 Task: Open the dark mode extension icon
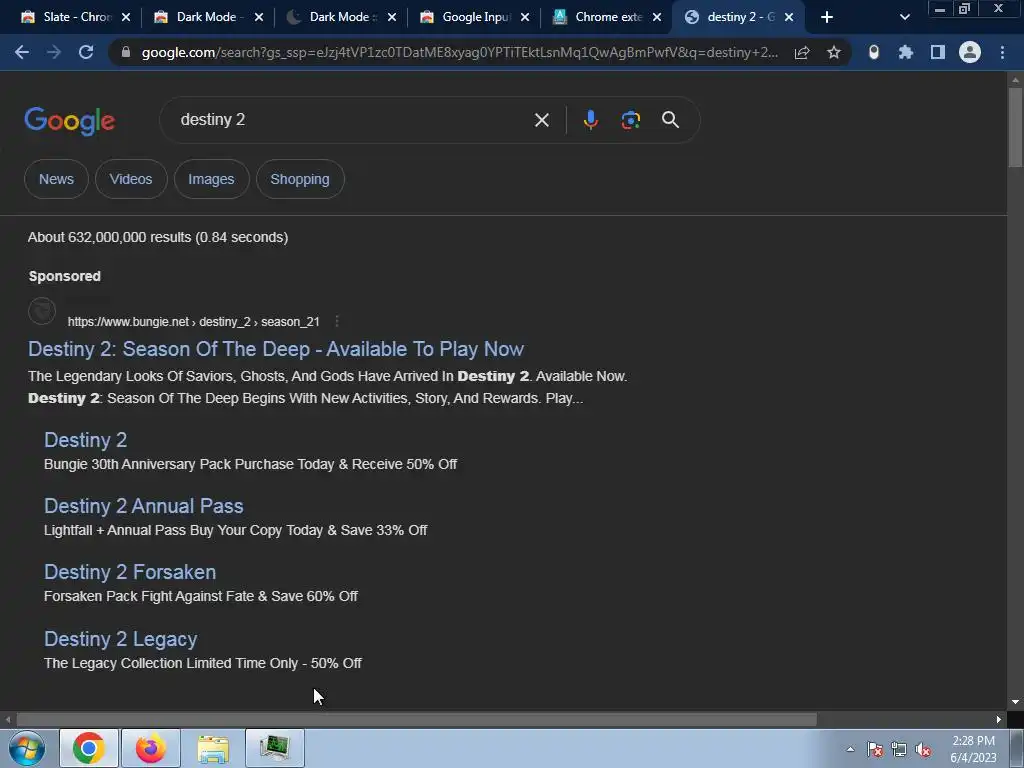pyautogui.click(x=874, y=52)
